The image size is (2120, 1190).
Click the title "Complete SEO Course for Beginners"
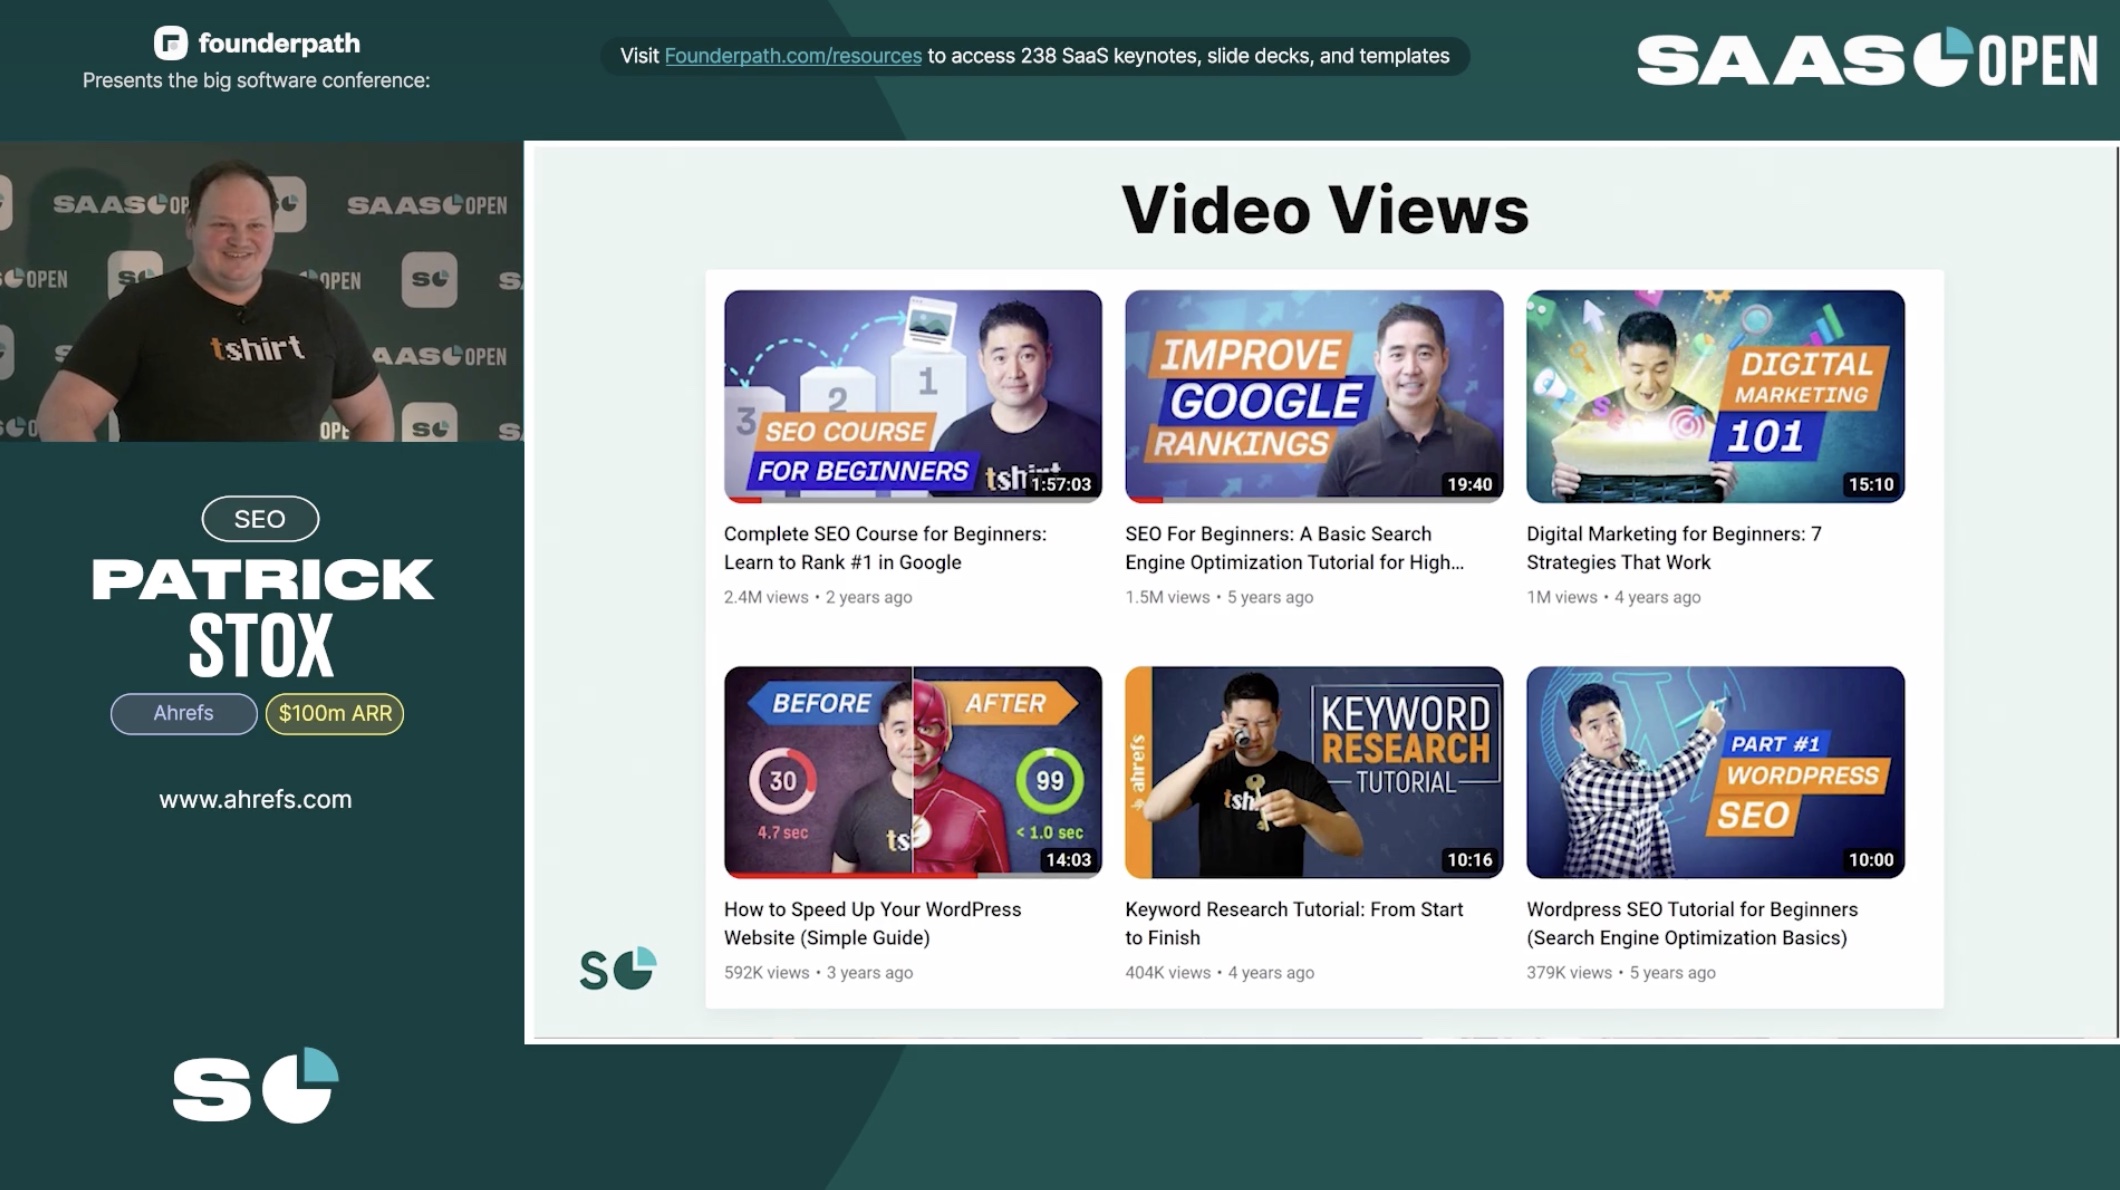tap(885, 548)
